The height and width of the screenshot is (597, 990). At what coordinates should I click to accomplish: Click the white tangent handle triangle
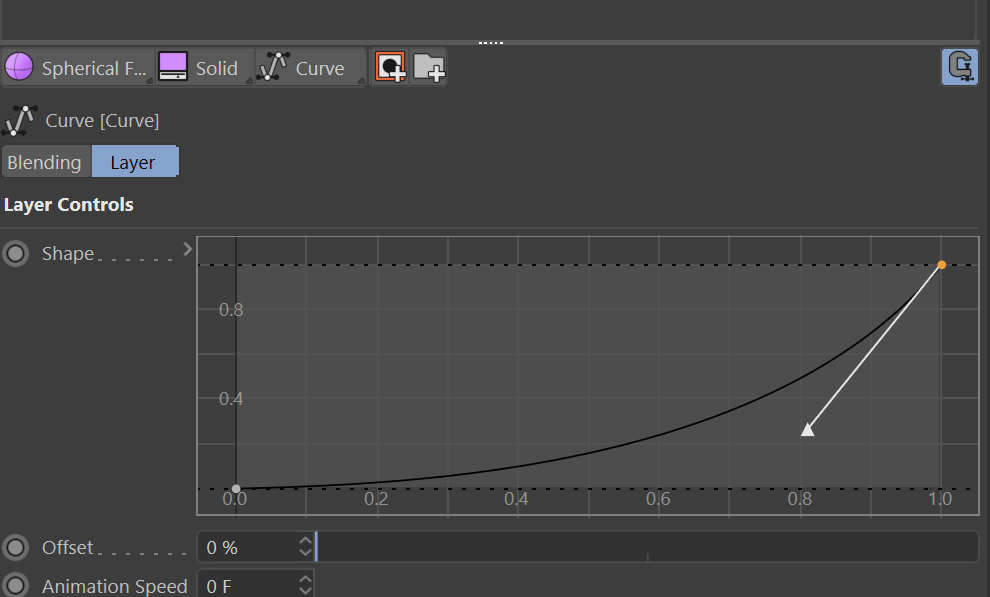pyautogui.click(x=808, y=430)
